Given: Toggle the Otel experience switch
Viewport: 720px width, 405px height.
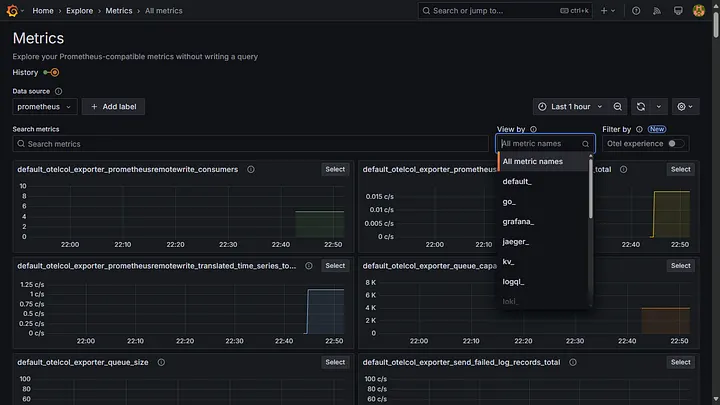Looking at the screenshot, I should [675, 144].
